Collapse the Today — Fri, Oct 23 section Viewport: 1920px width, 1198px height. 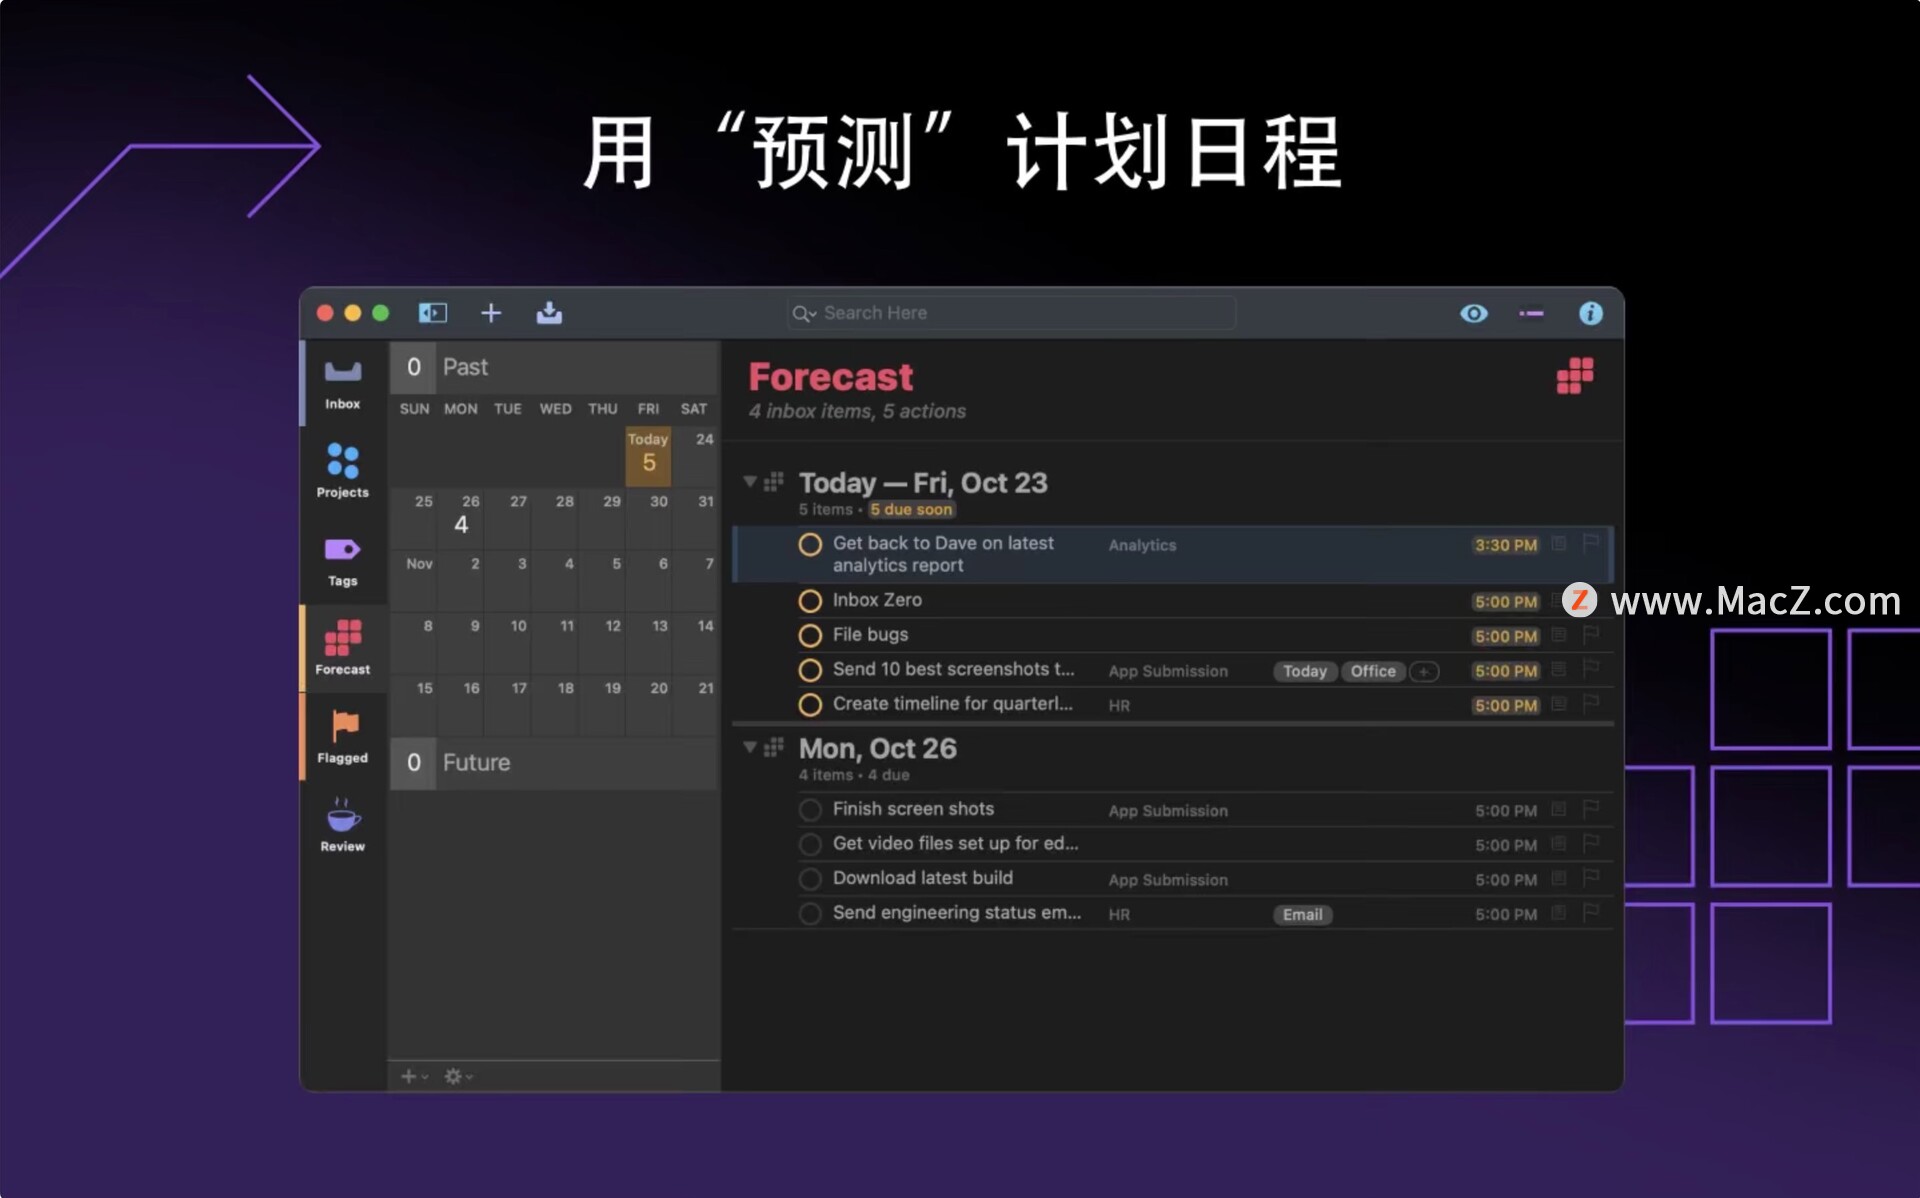[750, 482]
